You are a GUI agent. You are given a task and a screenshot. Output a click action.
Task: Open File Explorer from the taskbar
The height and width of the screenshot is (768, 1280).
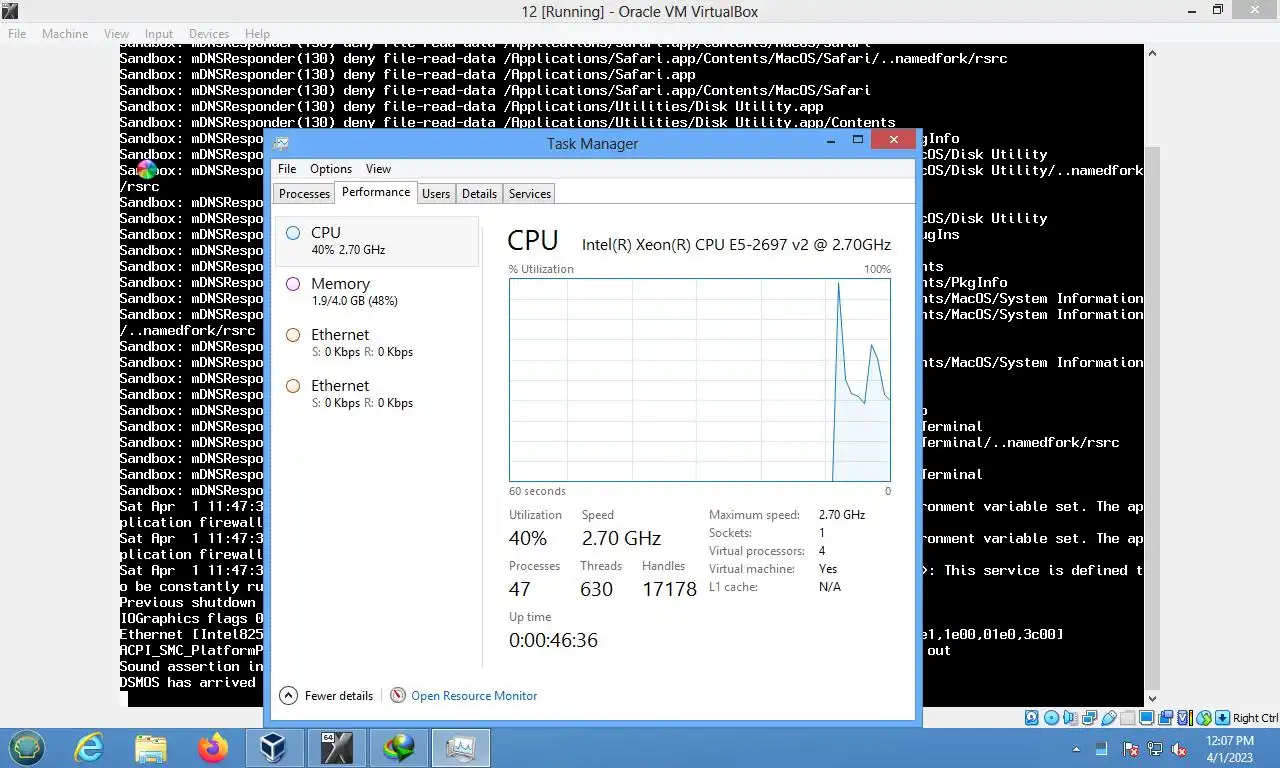[x=151, y=747]
